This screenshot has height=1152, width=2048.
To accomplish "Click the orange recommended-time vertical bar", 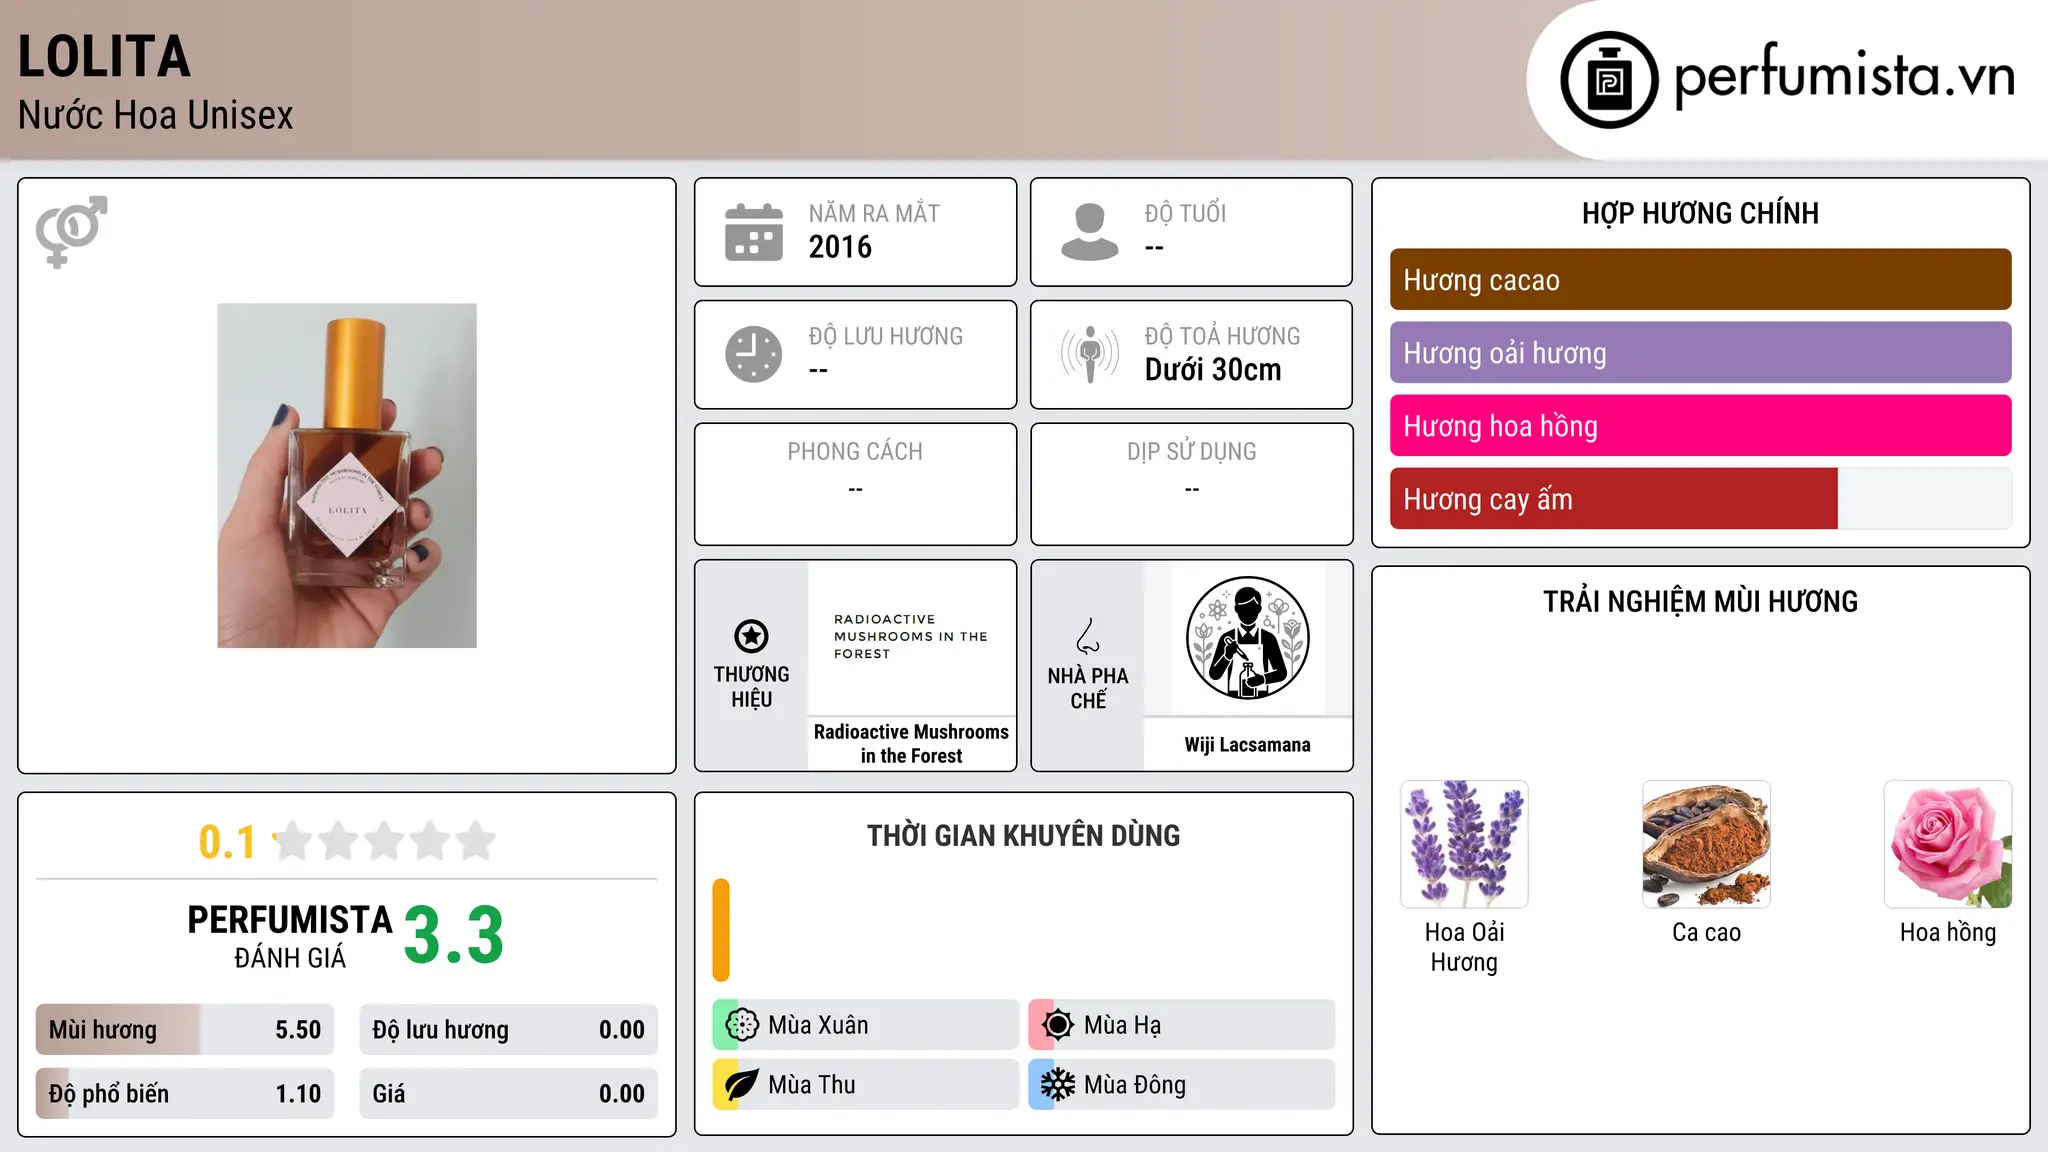I will click(721, 930).
